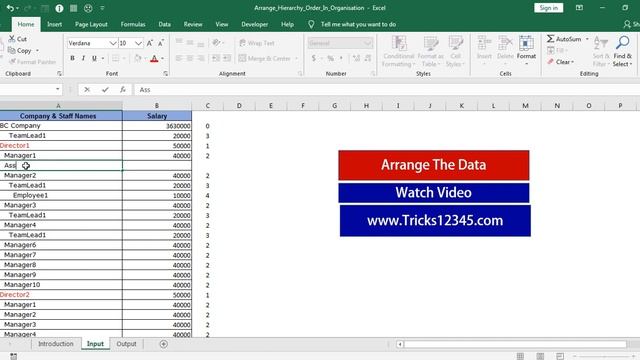Click the Ribbon Display Options icon
This screenshot has height=360, width=640.
579,8
